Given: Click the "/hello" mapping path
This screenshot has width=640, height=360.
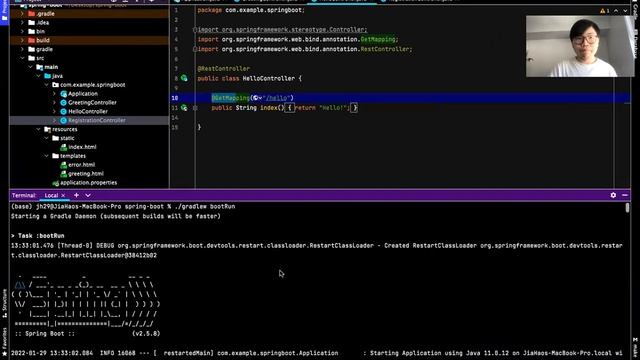Looking at the screenshot, I should pos(277,98).
